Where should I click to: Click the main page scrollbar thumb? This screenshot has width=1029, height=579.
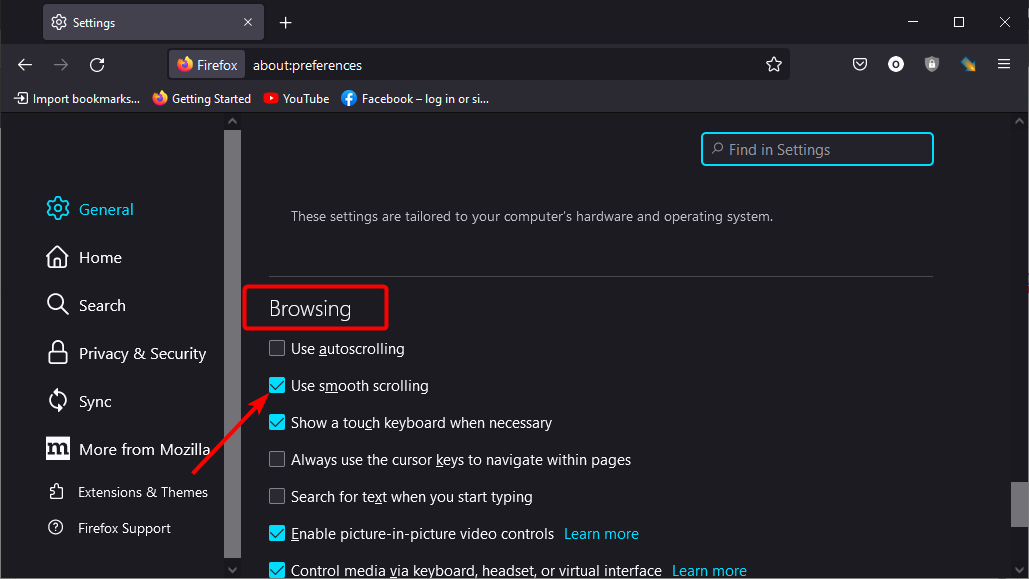coord(1019,504)
